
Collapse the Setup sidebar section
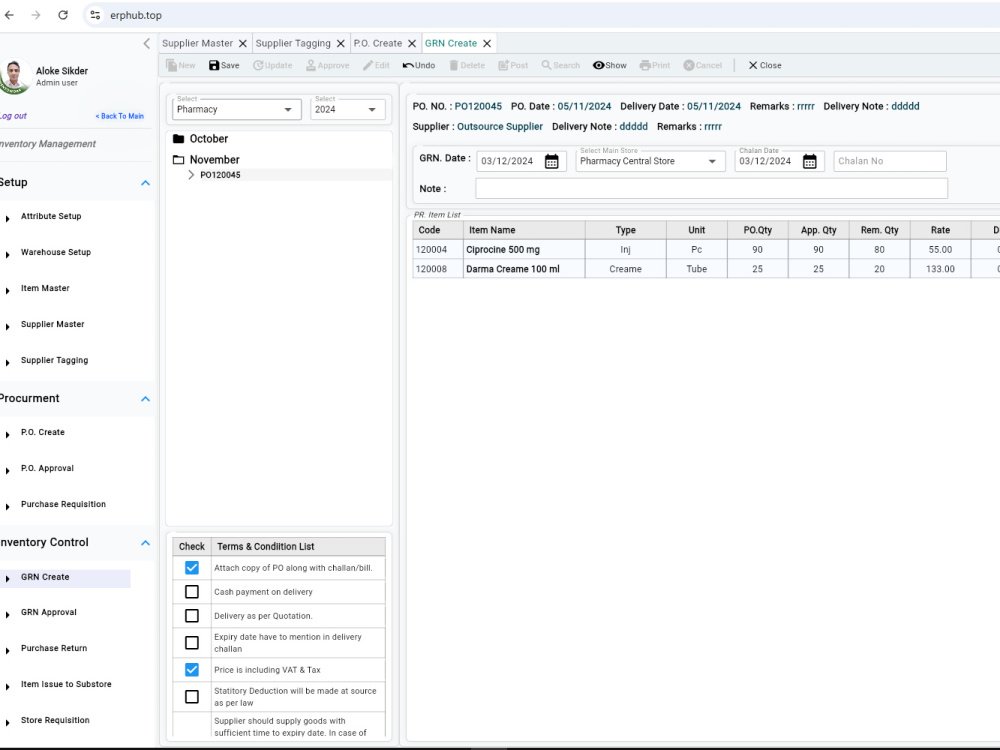(145, 183)
